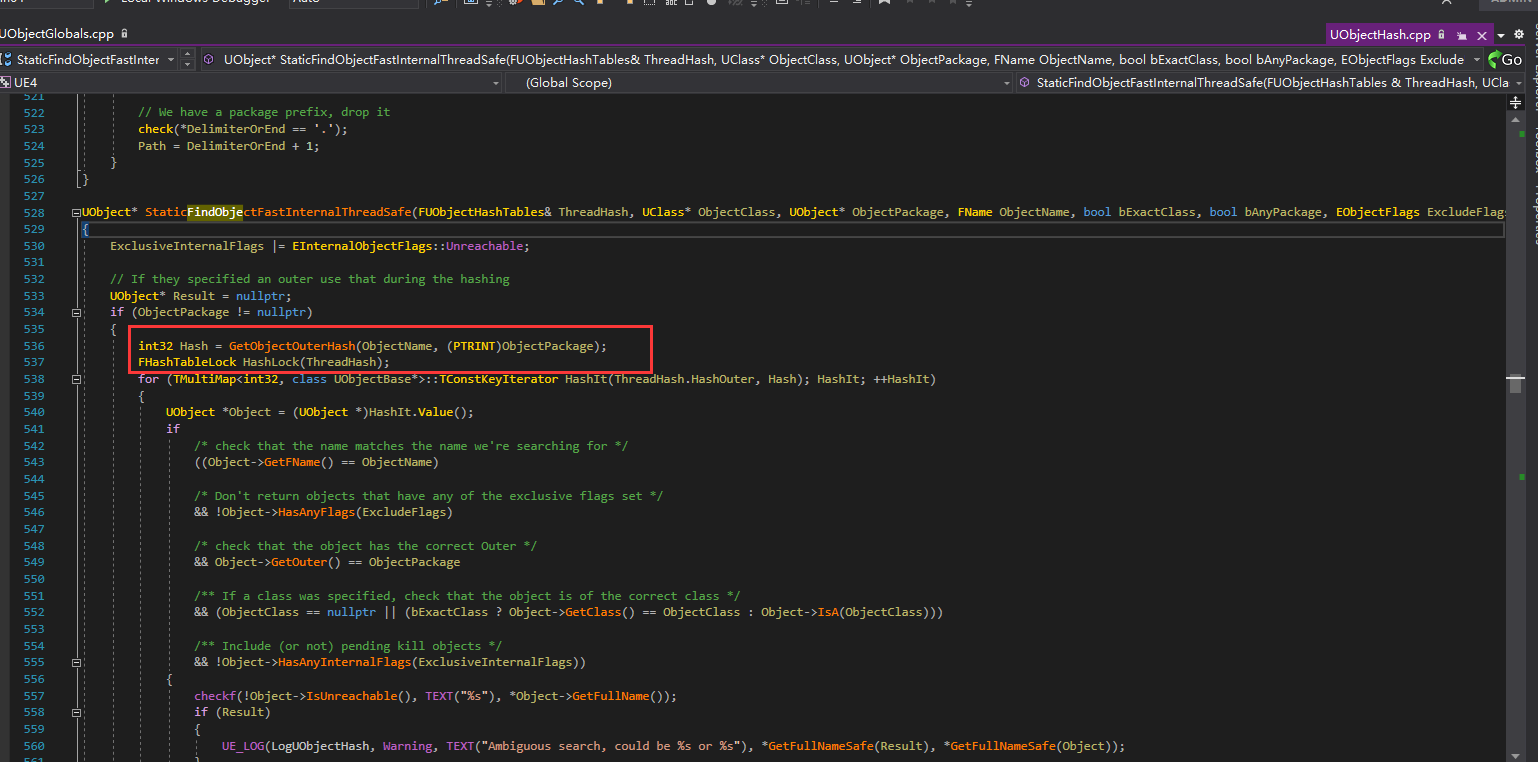Screen dimensions: 1538x762
Task: Click the method icon beside StaticFindObjectFastInternalThreadSafe
Action: pos(209,59)
